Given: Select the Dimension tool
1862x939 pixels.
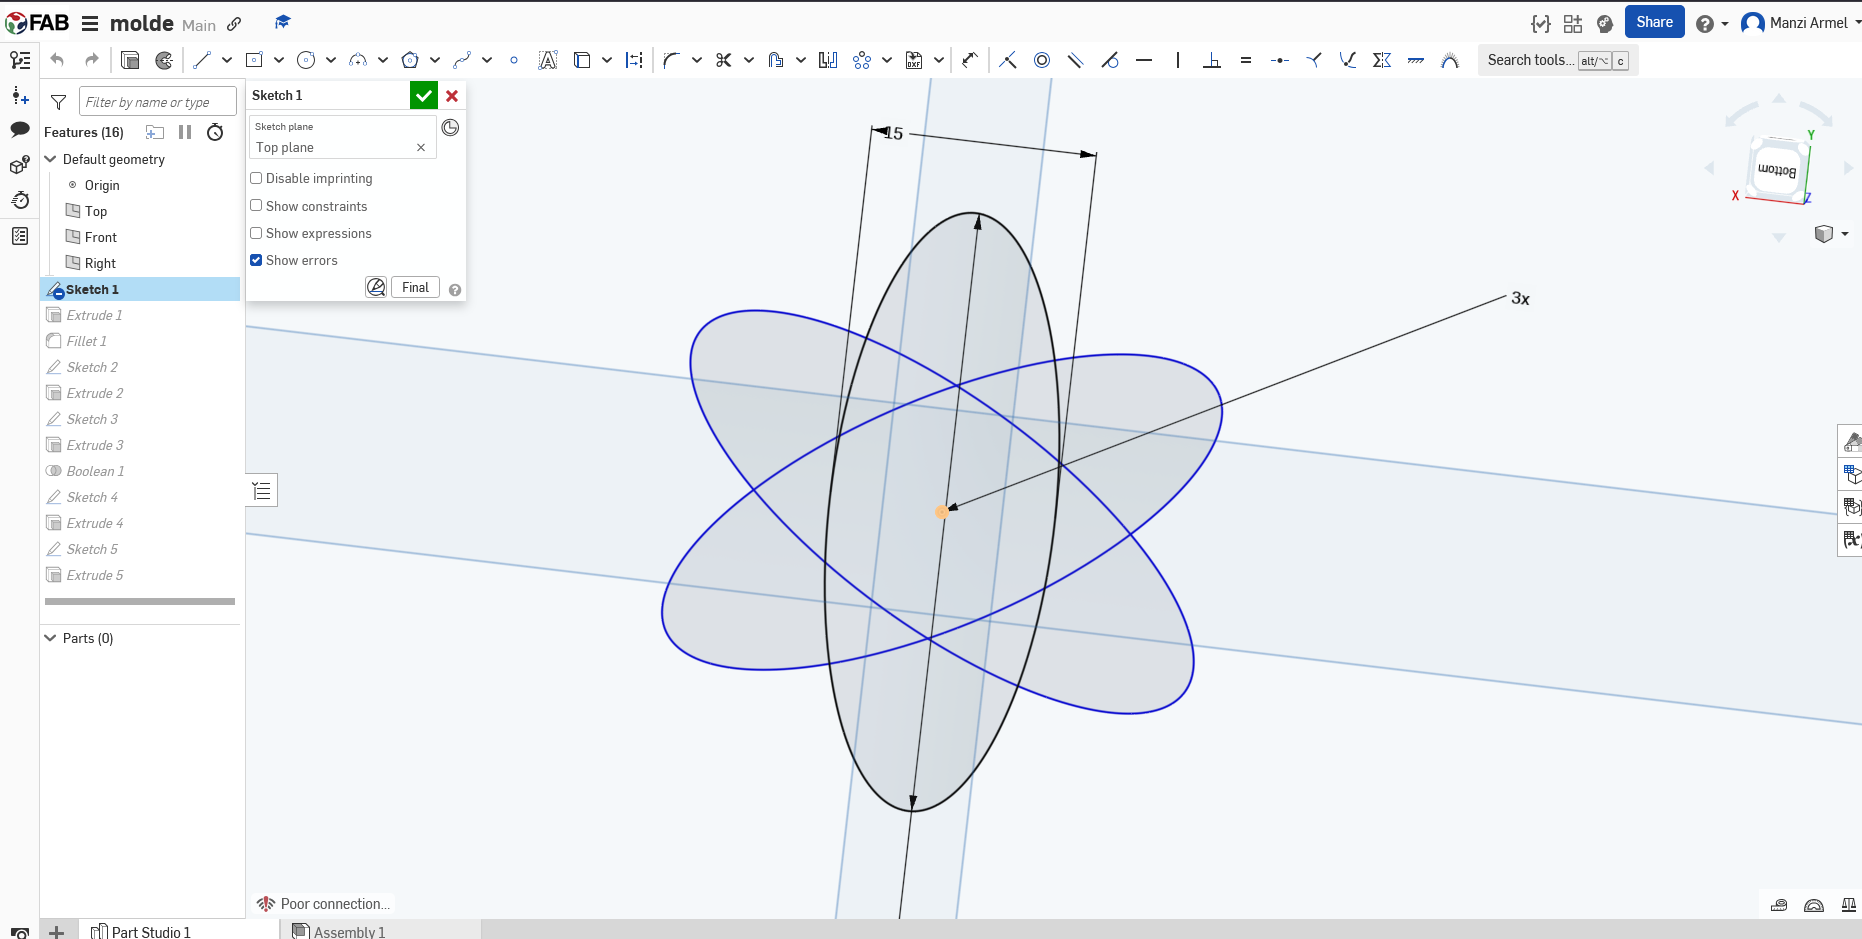Looking at the screenshot, I should [x=970, y=60].
